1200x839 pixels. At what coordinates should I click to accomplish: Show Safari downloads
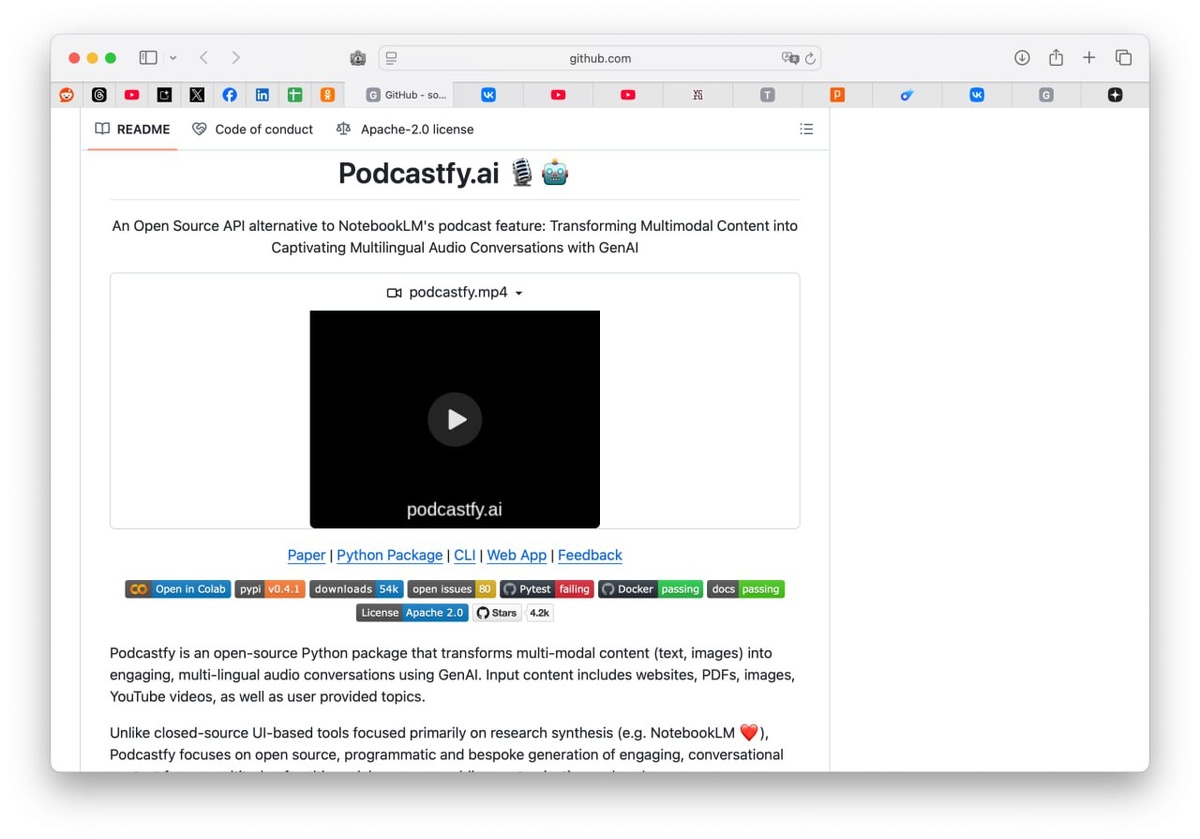point(1022,58)
